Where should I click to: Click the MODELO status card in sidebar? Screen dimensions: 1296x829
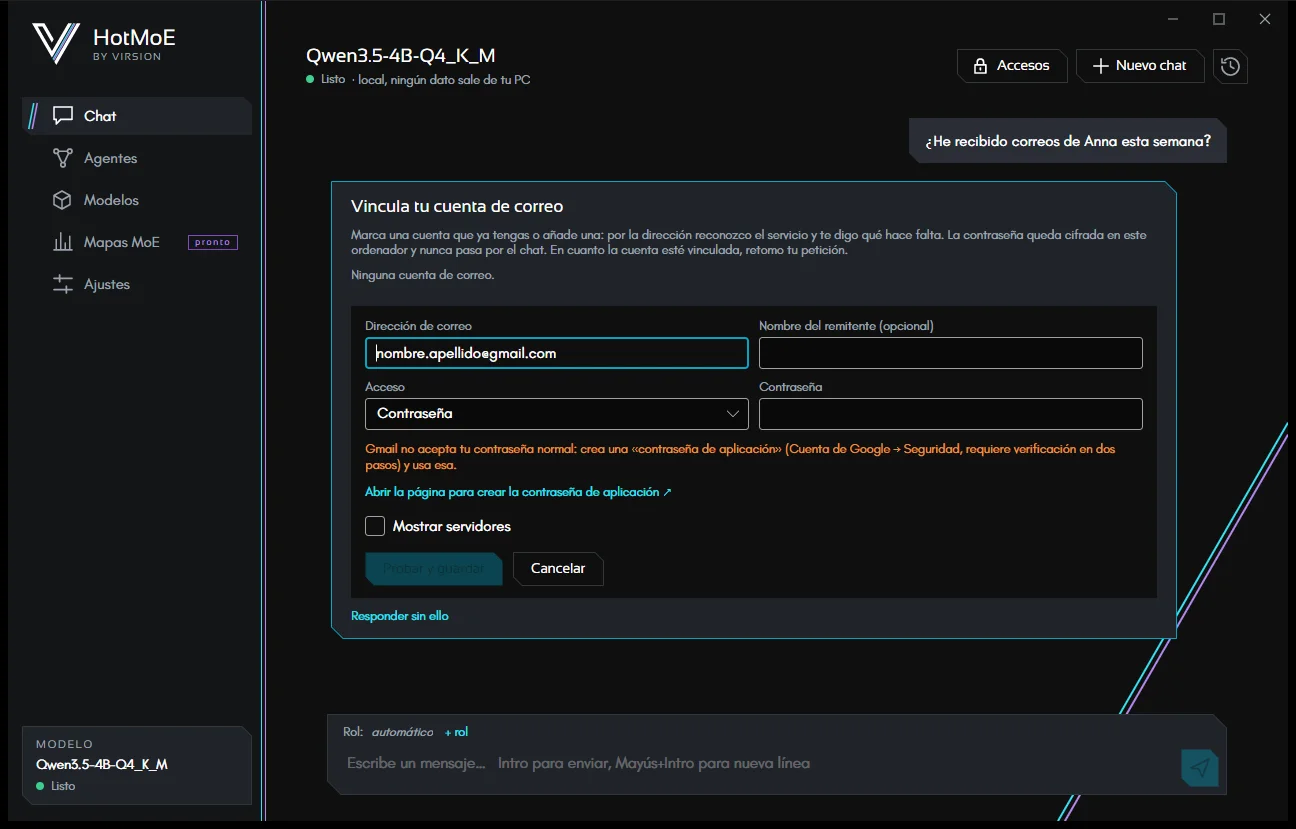pyautogui.click(x=137, y=765)
